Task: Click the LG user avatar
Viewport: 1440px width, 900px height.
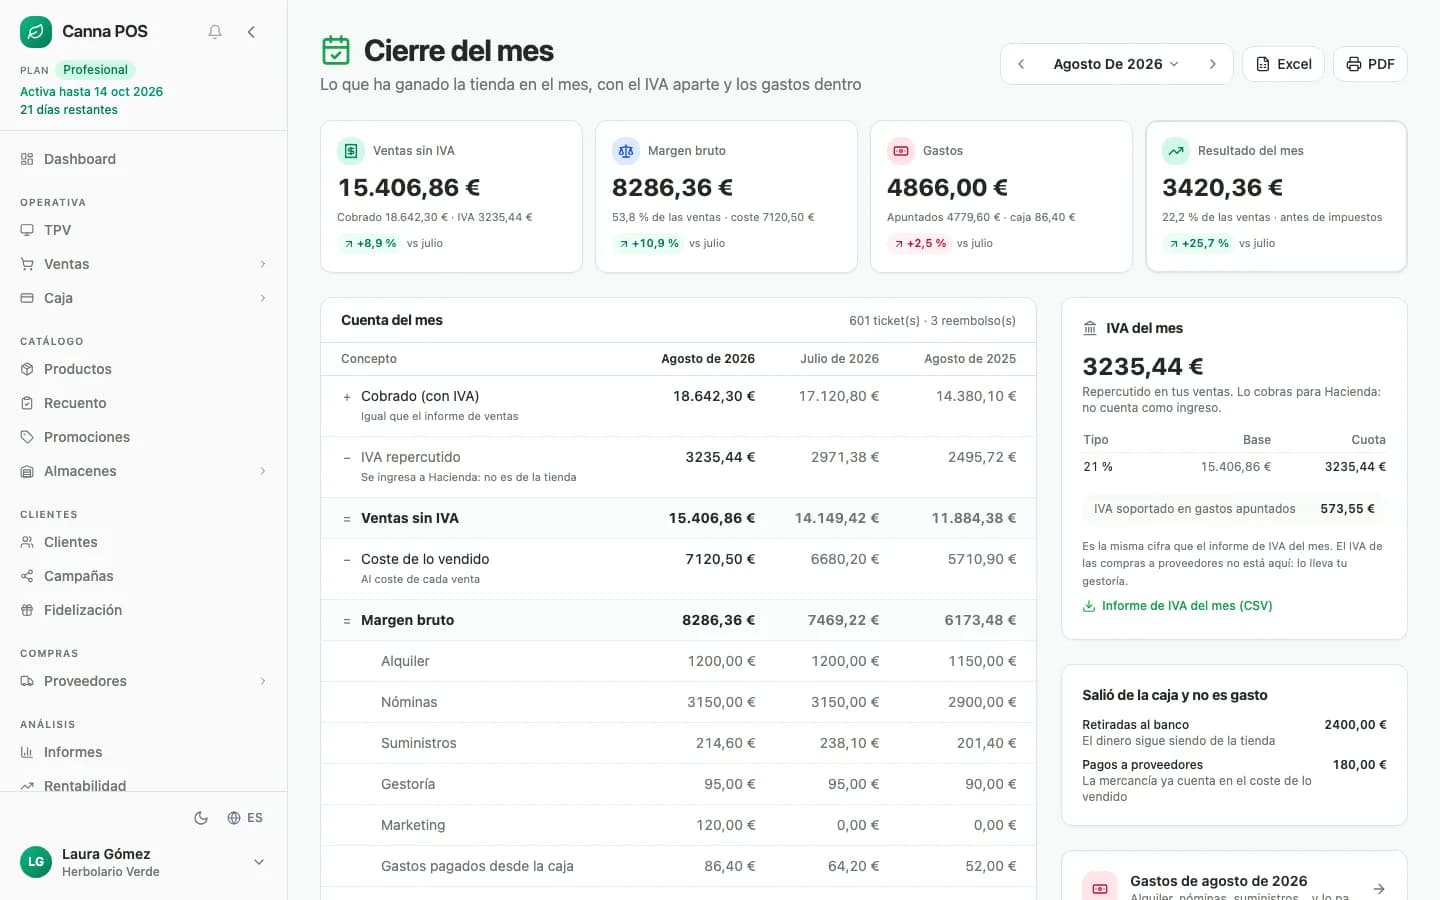Action: (x=36, y=862)
